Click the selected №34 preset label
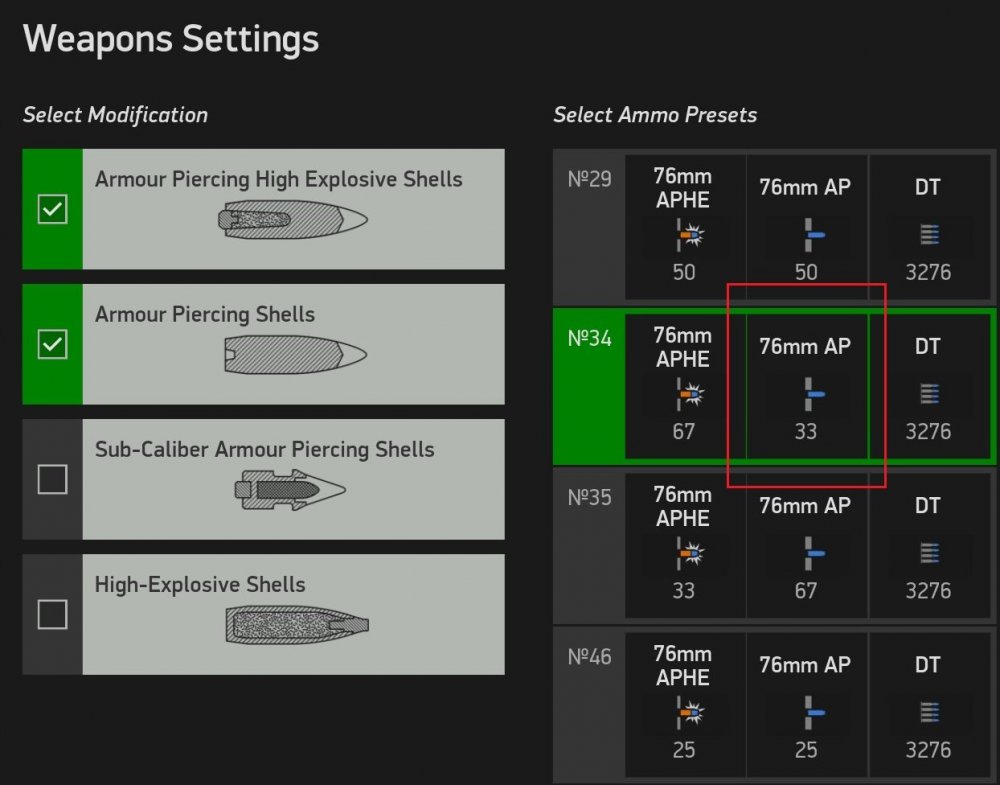 coord(589,339)
